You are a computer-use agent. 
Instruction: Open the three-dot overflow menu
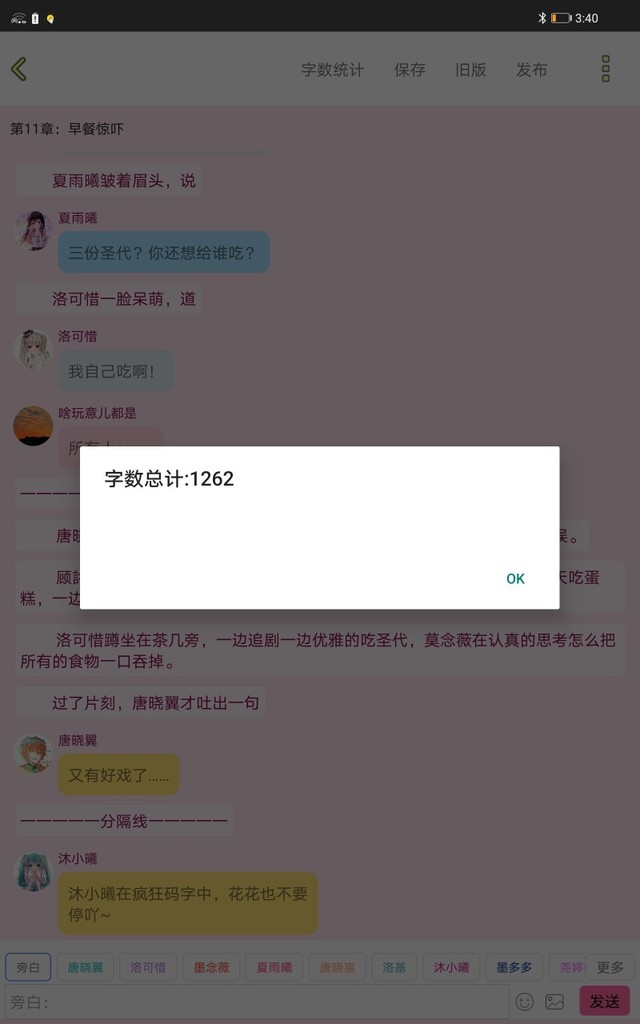(605, 69)
